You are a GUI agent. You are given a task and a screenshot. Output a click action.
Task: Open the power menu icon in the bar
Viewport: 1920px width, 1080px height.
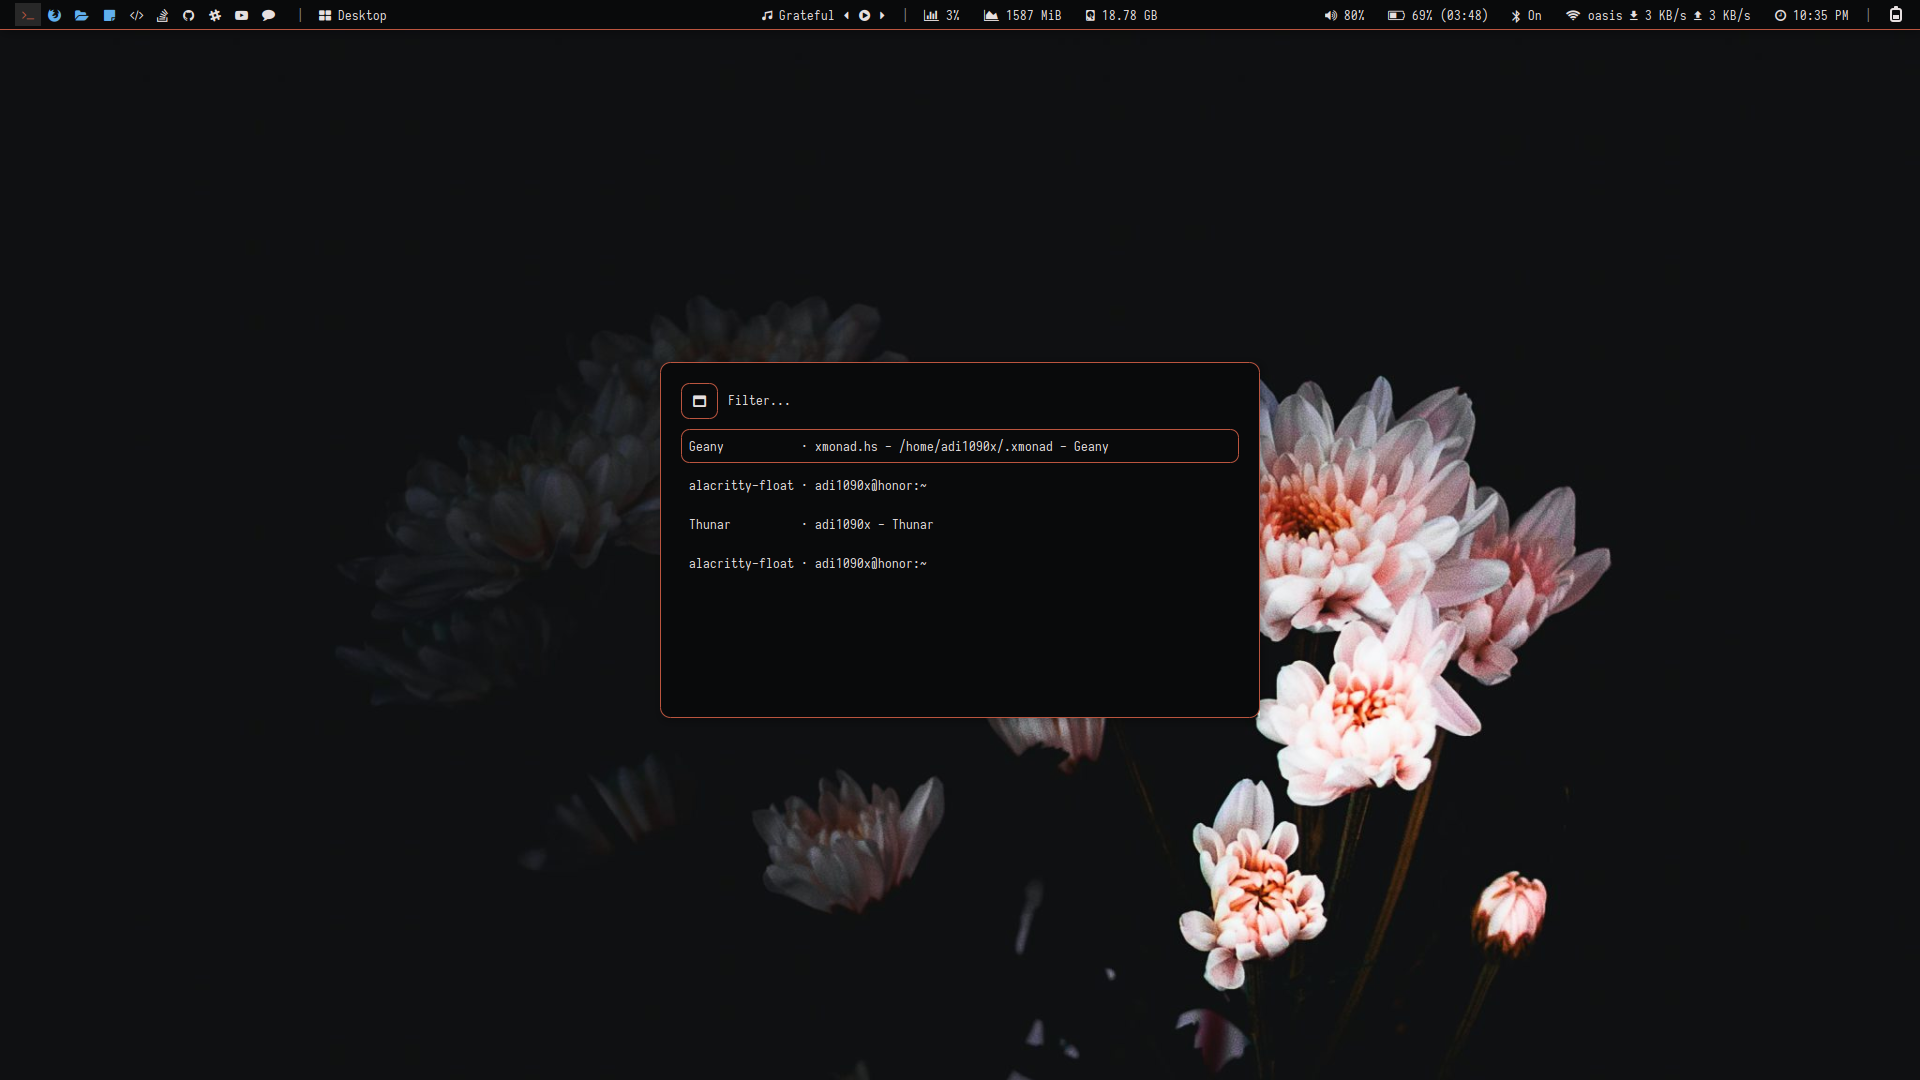click(1895, 15)
